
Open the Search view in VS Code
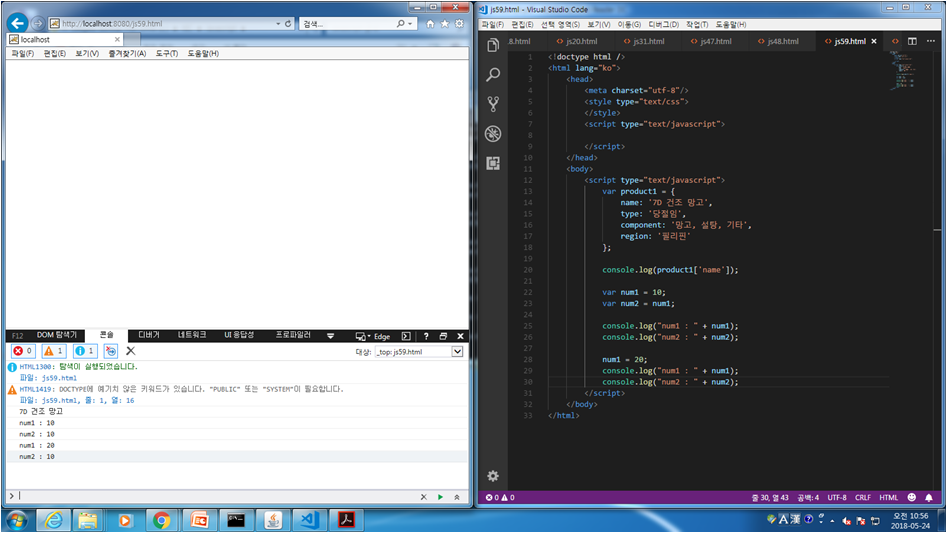(x=493, y=74)
